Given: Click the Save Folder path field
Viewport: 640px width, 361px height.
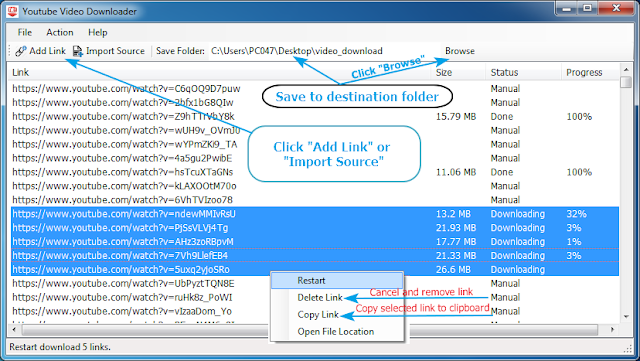Looking at the screenshot, I should (324, 51).
